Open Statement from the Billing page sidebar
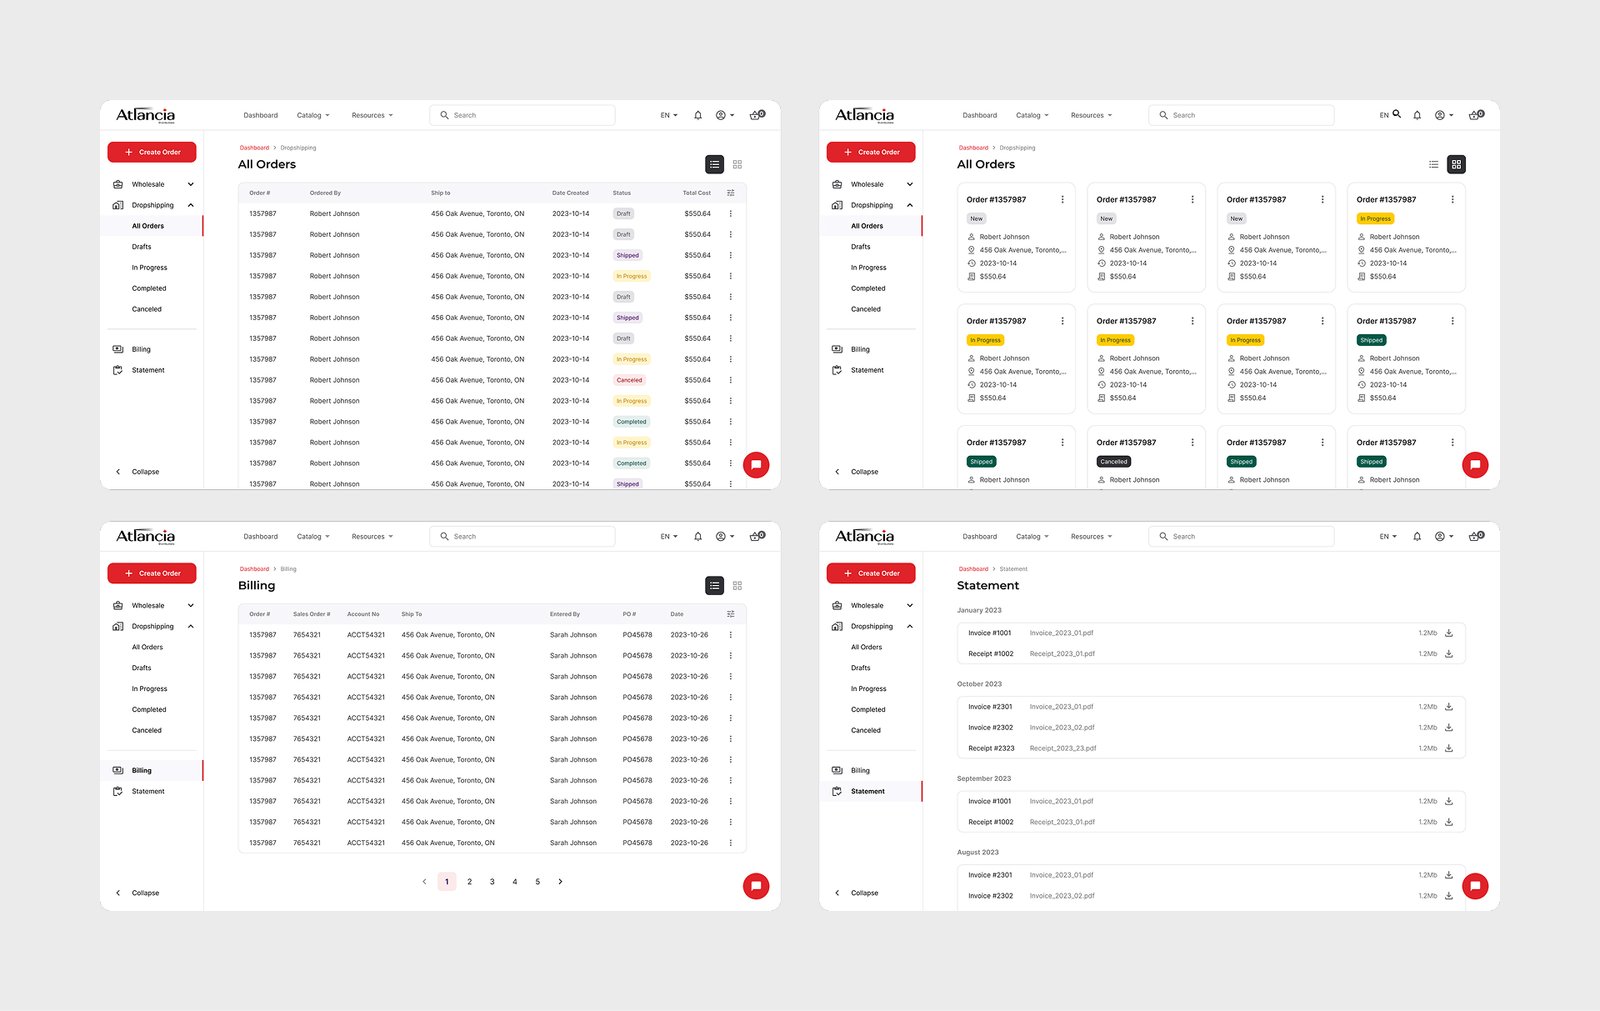Screen dimensions: 1600x1011 (148, 791)
